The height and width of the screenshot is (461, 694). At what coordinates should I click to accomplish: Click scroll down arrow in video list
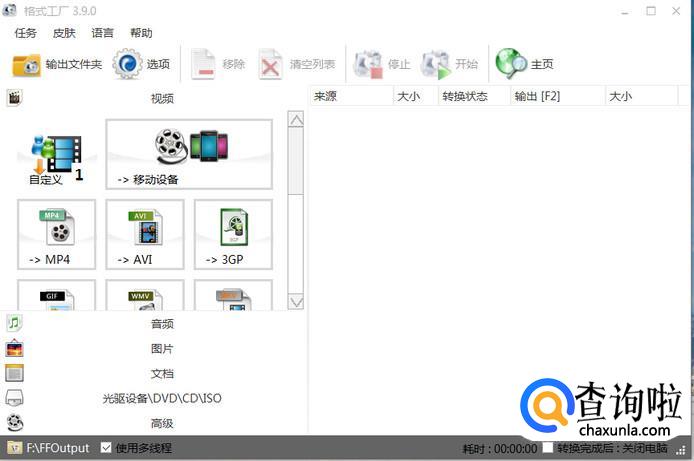(295, 301)
